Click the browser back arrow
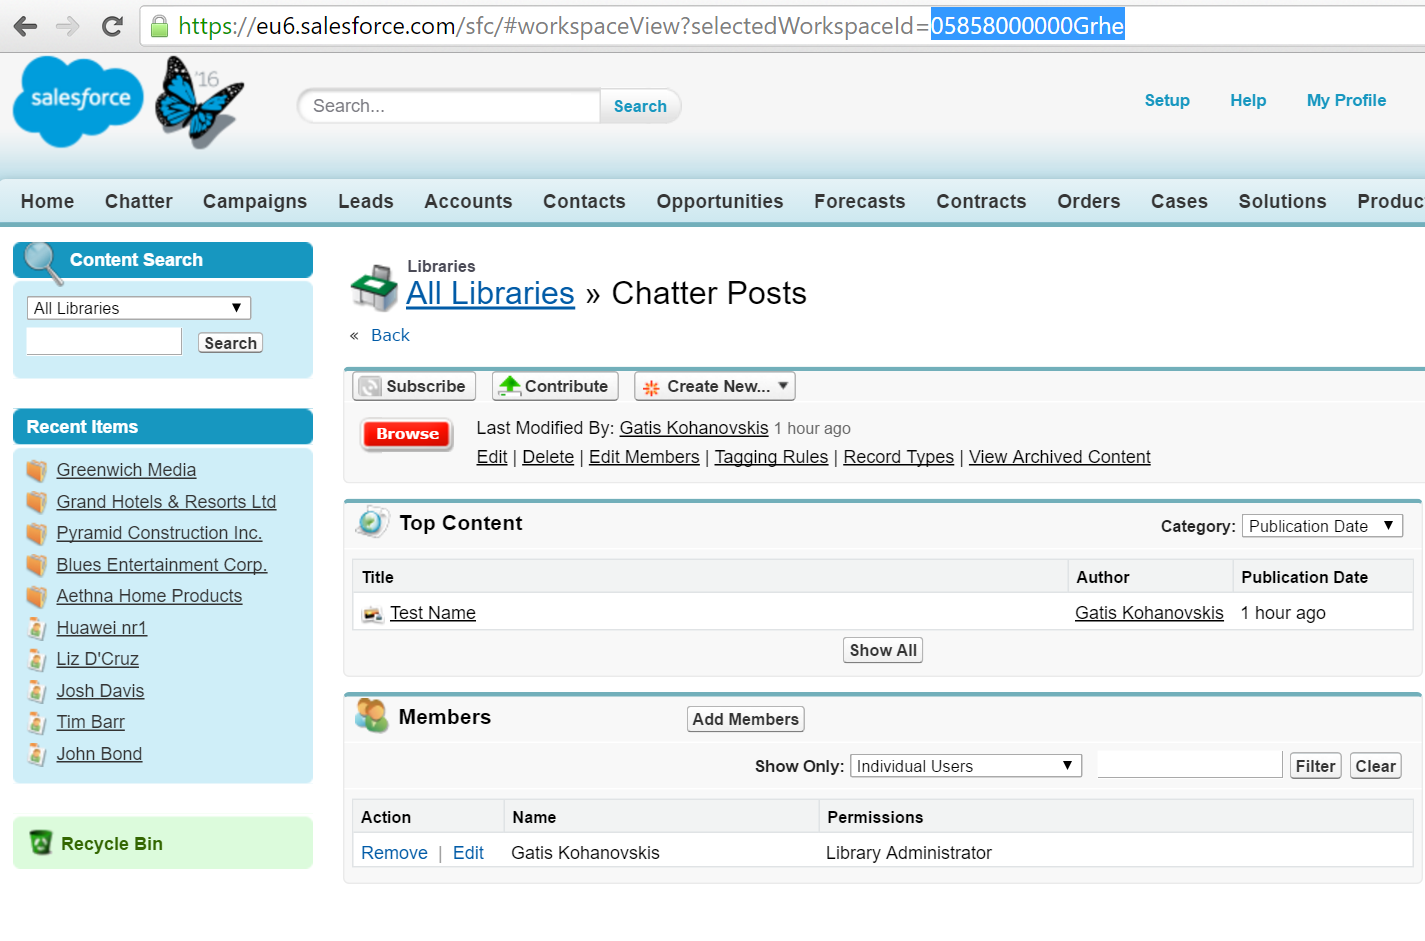Screen dimensions: 1425x941 pyautogui.click(x=25, y=26)
